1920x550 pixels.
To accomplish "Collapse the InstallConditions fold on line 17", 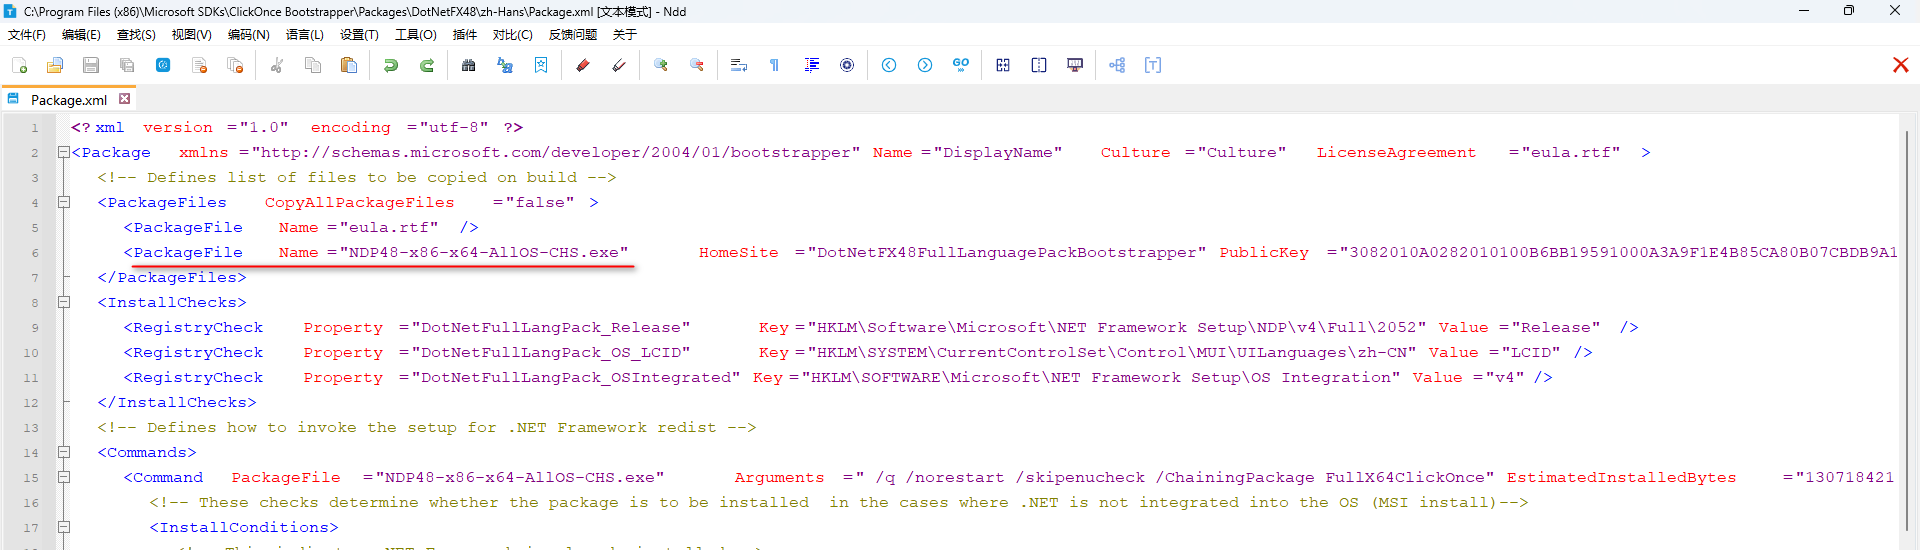I will (x=64, y=527).
